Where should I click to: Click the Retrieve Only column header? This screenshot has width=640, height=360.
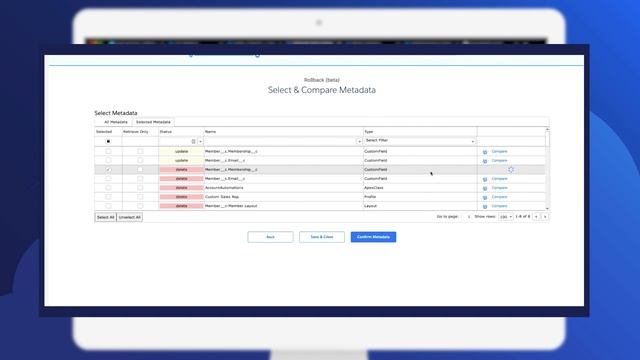coord(136,132)
